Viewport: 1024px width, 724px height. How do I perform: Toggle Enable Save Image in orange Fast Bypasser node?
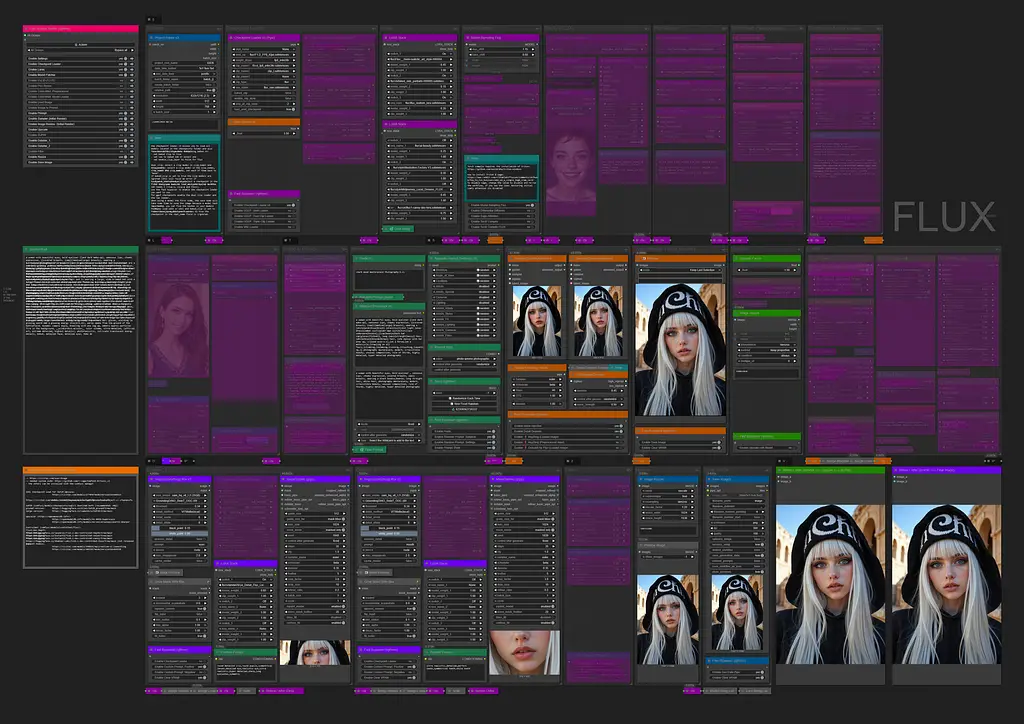pyautogui.click(x=719, y=442)
